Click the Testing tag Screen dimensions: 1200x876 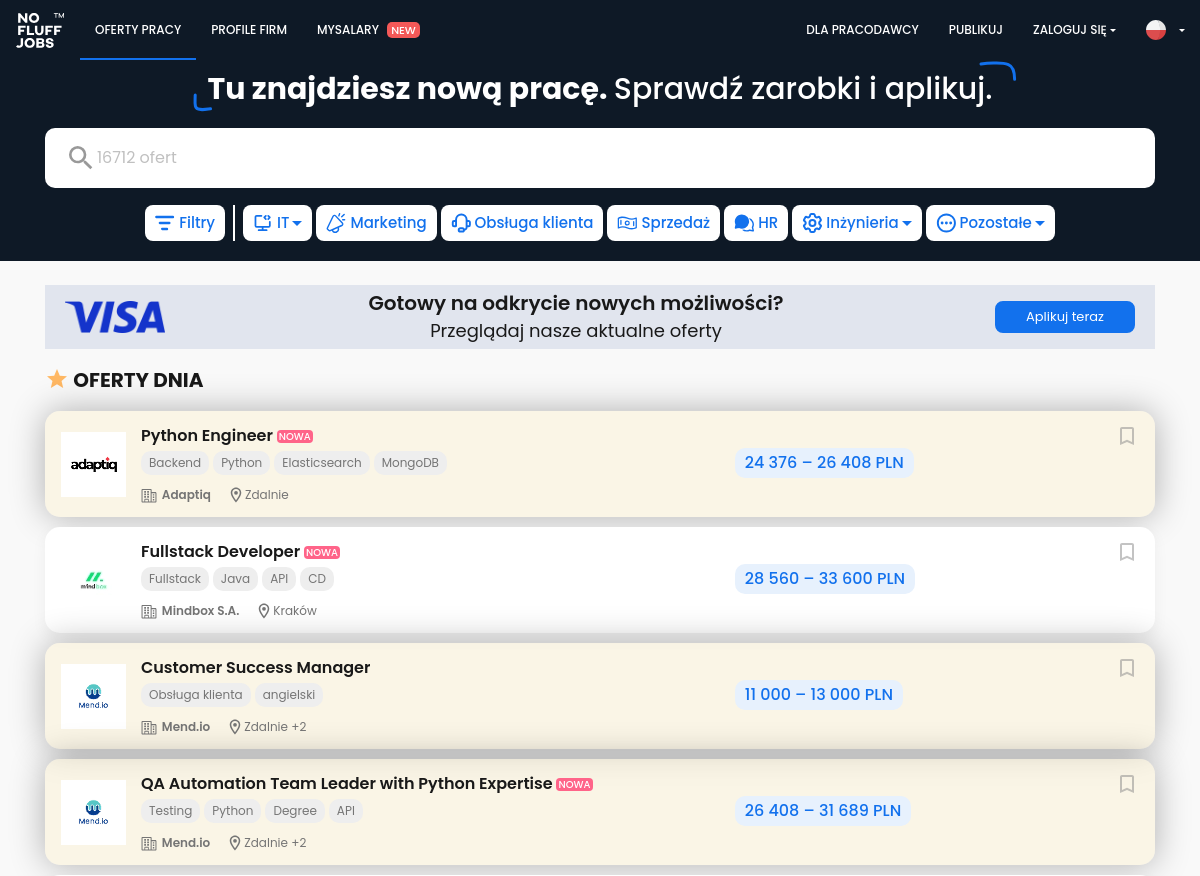pos(171,811)
